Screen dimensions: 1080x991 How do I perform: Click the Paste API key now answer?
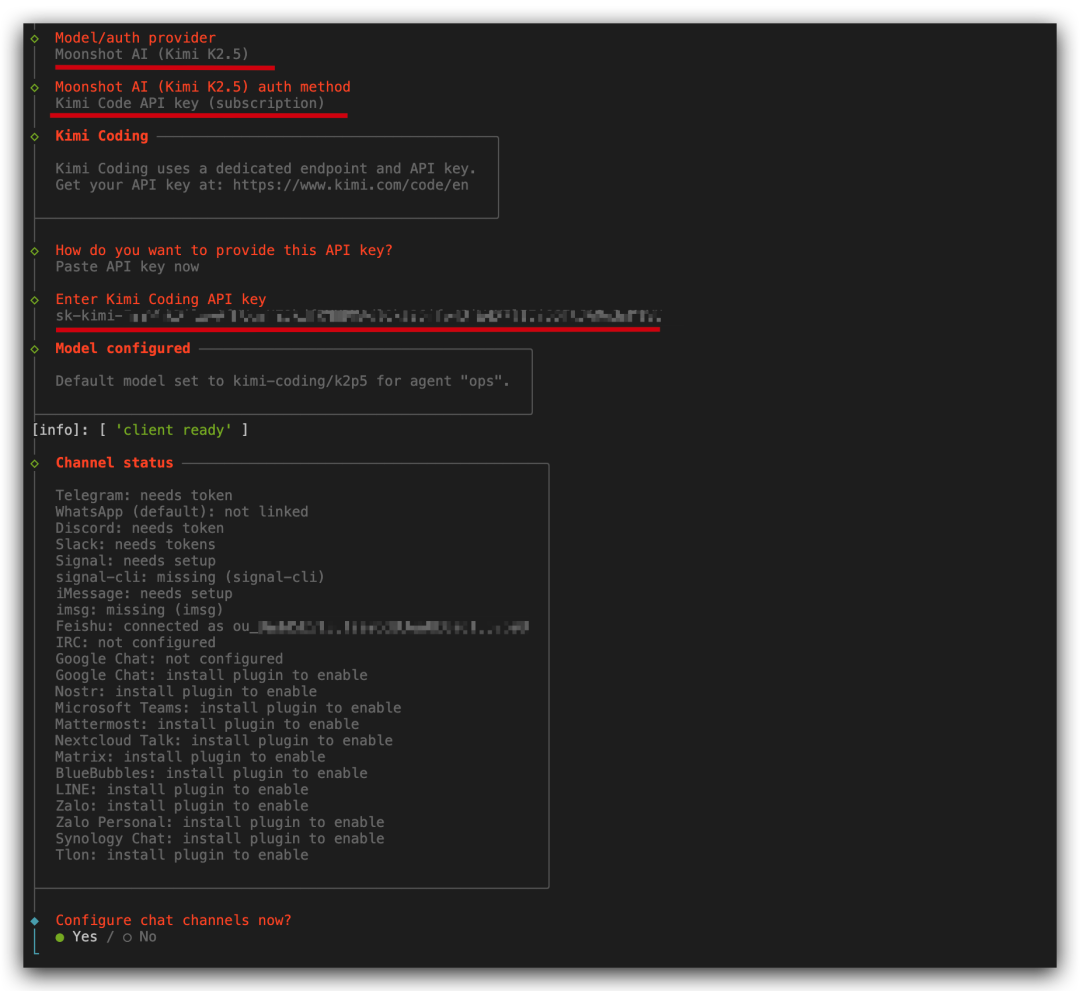[127, 267]
